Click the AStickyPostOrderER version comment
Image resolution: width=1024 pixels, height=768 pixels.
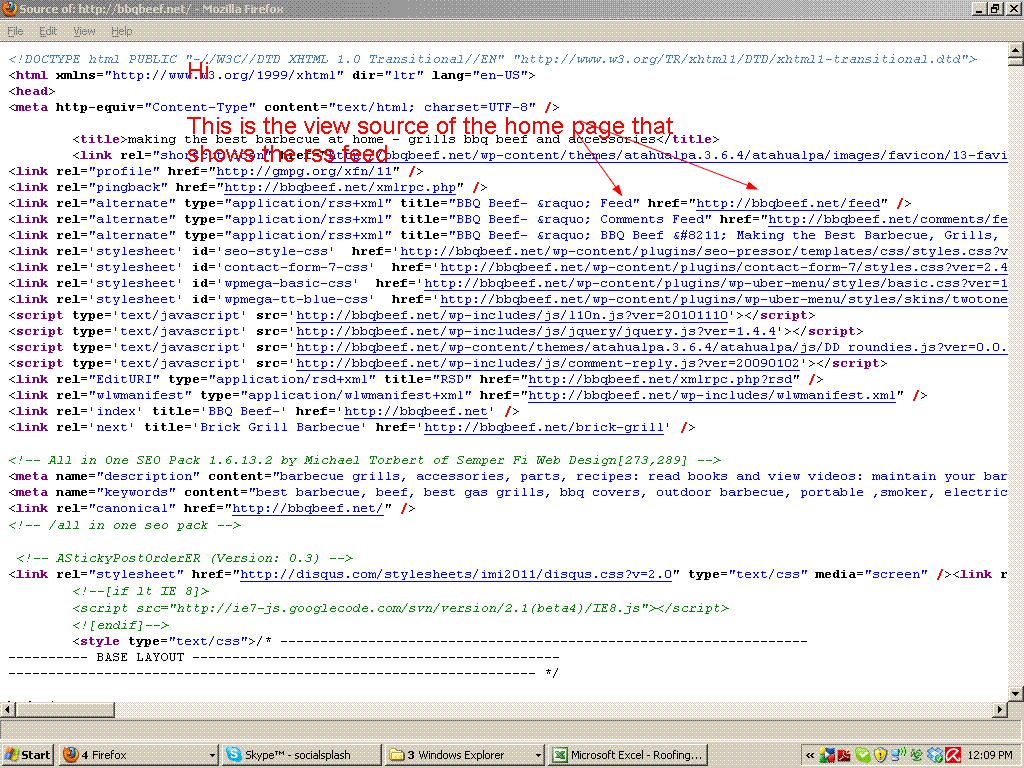pyautogui.click(x=184, y=558)
